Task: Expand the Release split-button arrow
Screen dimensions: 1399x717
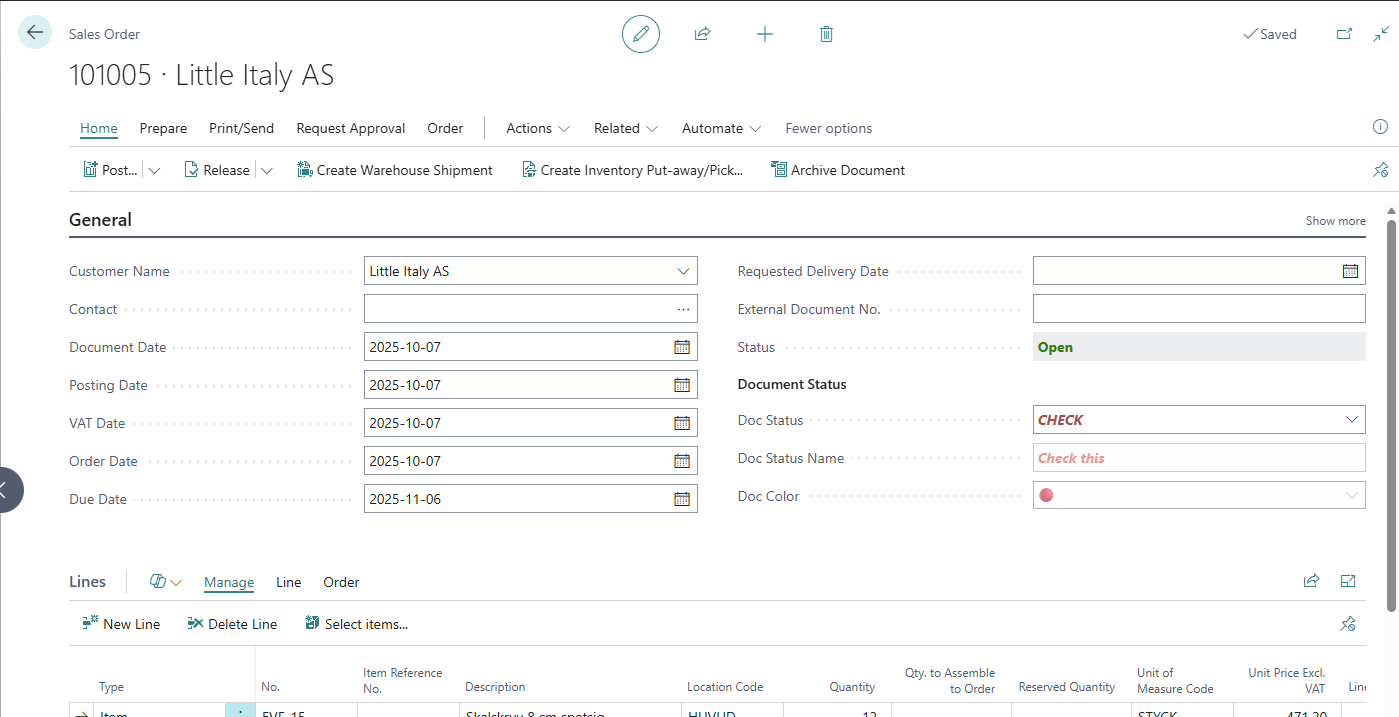Action: coord(267,171)
